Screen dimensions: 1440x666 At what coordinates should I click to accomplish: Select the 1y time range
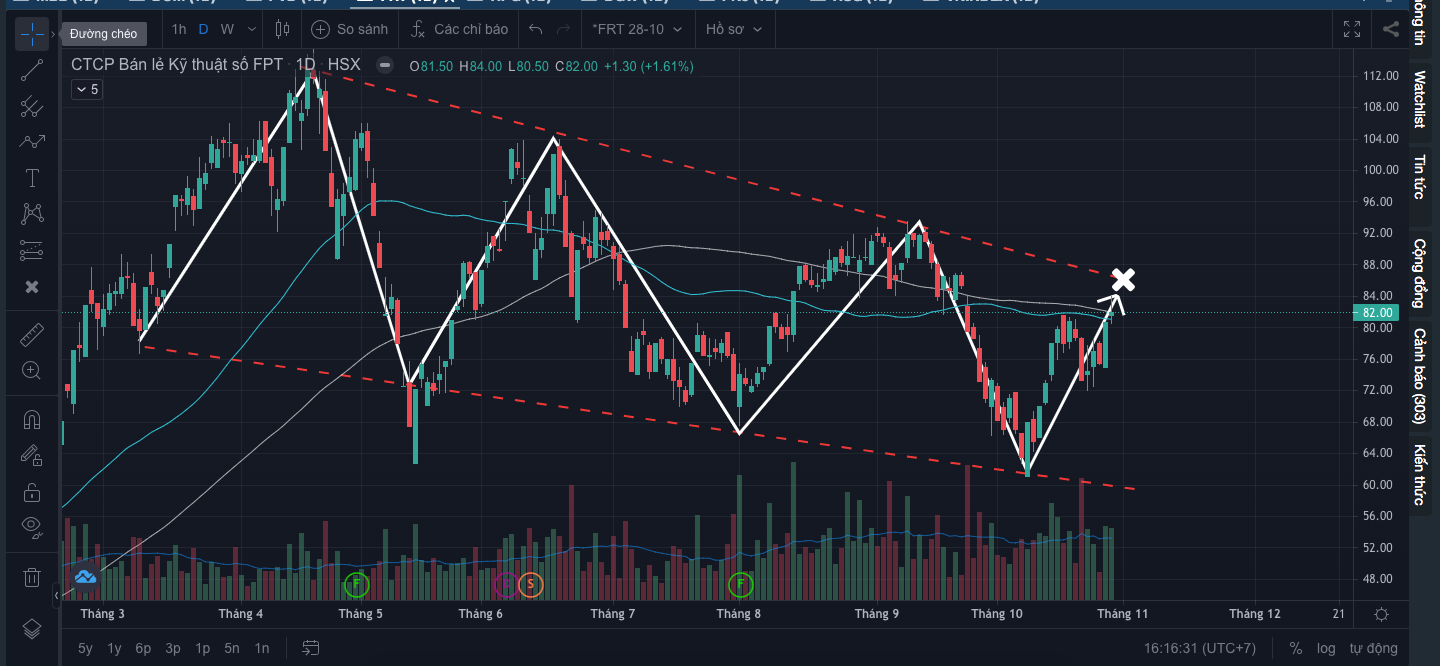click(x=114, y=648)
